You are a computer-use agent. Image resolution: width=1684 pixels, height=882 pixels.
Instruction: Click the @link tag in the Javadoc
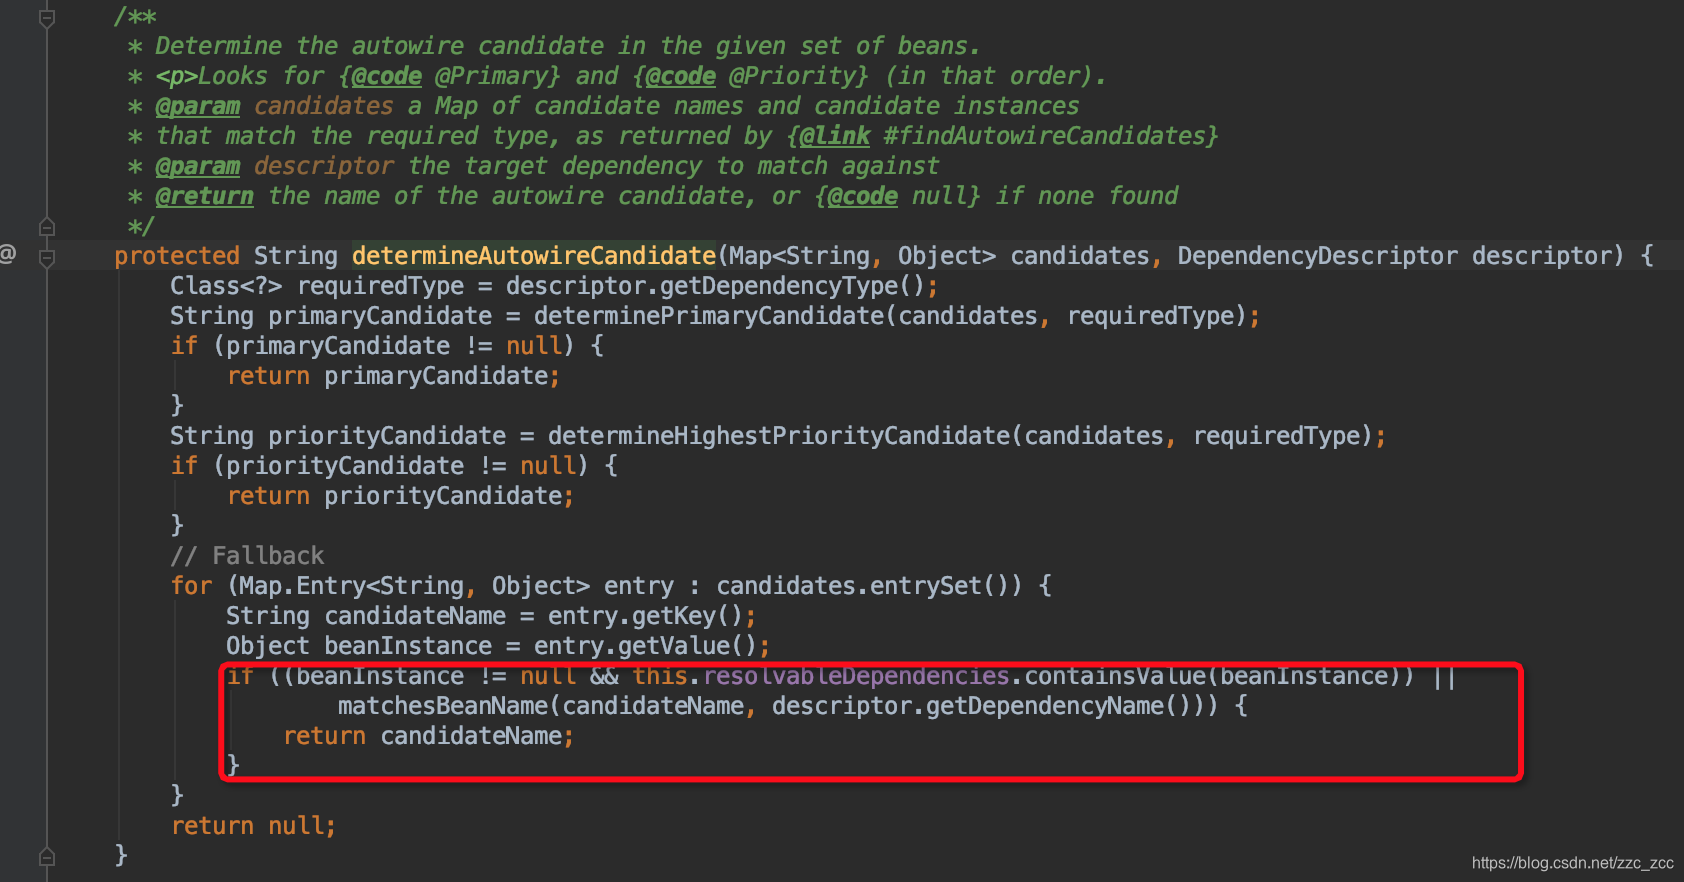tap(834, 136)
